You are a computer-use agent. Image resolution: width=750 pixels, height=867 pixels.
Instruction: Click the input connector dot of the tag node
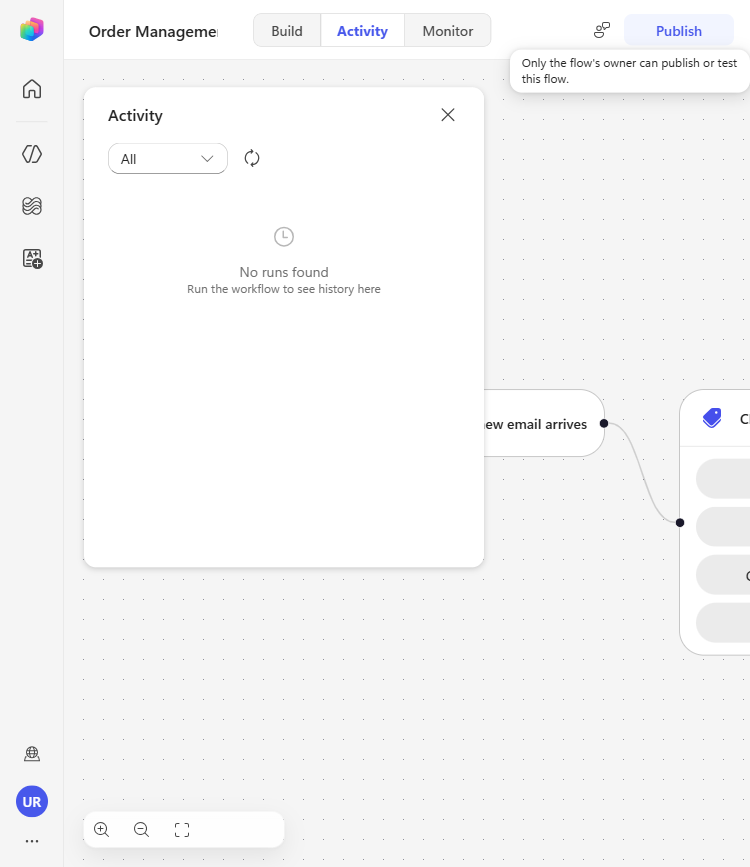(x=680, y=523)
